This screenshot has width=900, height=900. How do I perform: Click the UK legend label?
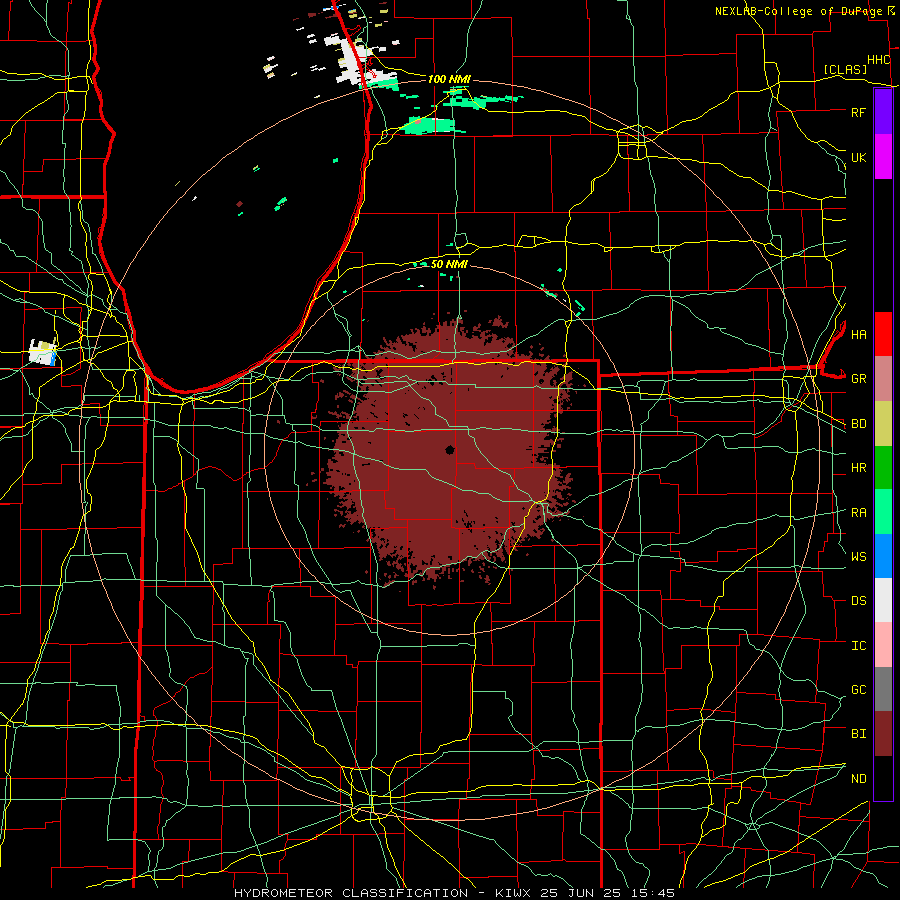[858, 157]
